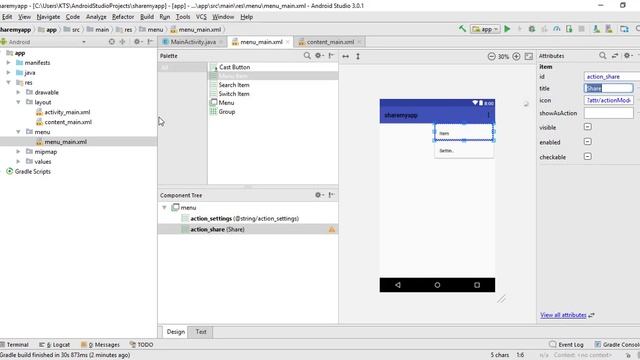
Task: Select the Design editor tab
Action: (176, 332)
